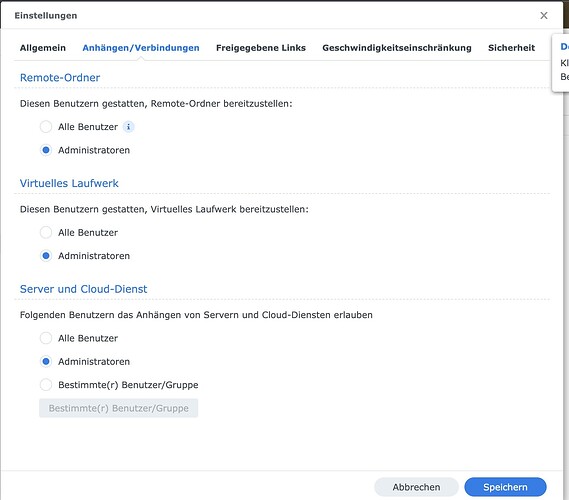
Task: Click the greyed Bestimmte(r) Benutzer/Gruppe button
Action: click(119, 408)
